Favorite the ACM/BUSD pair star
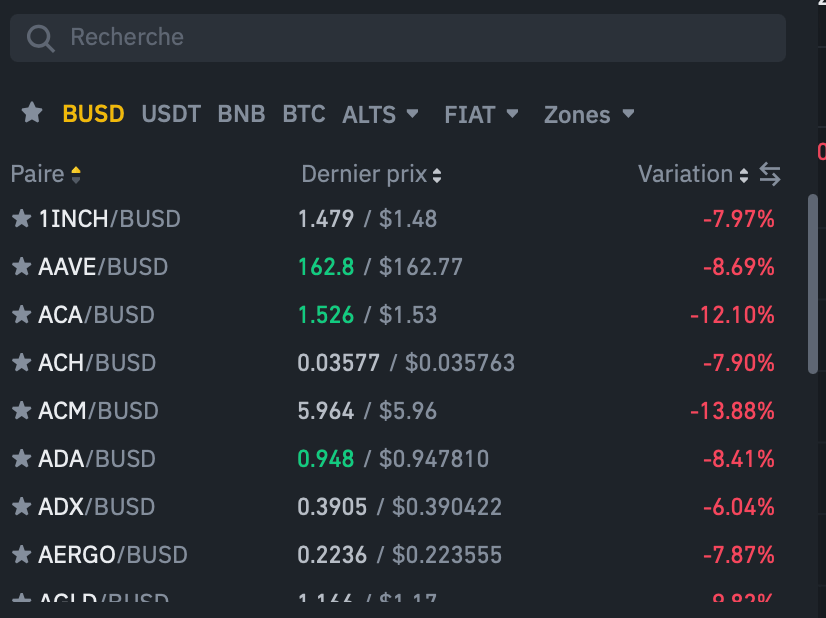 tap(19, 411)
